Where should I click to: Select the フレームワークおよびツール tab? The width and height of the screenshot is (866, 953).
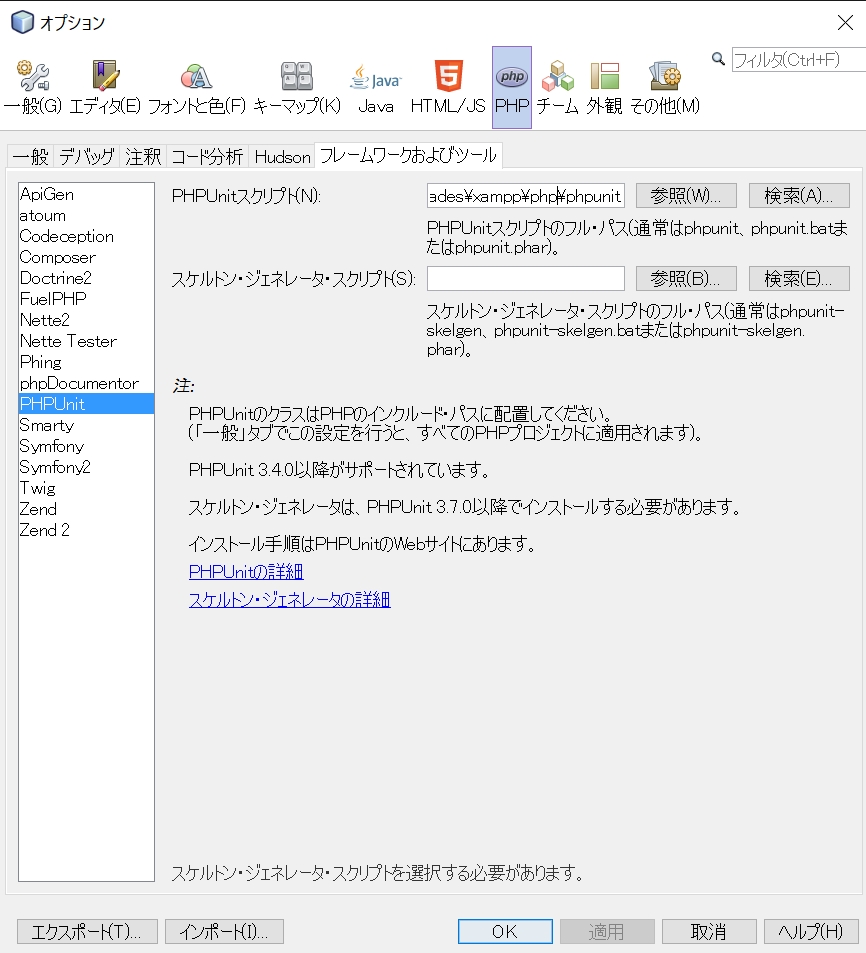[408, 156]
